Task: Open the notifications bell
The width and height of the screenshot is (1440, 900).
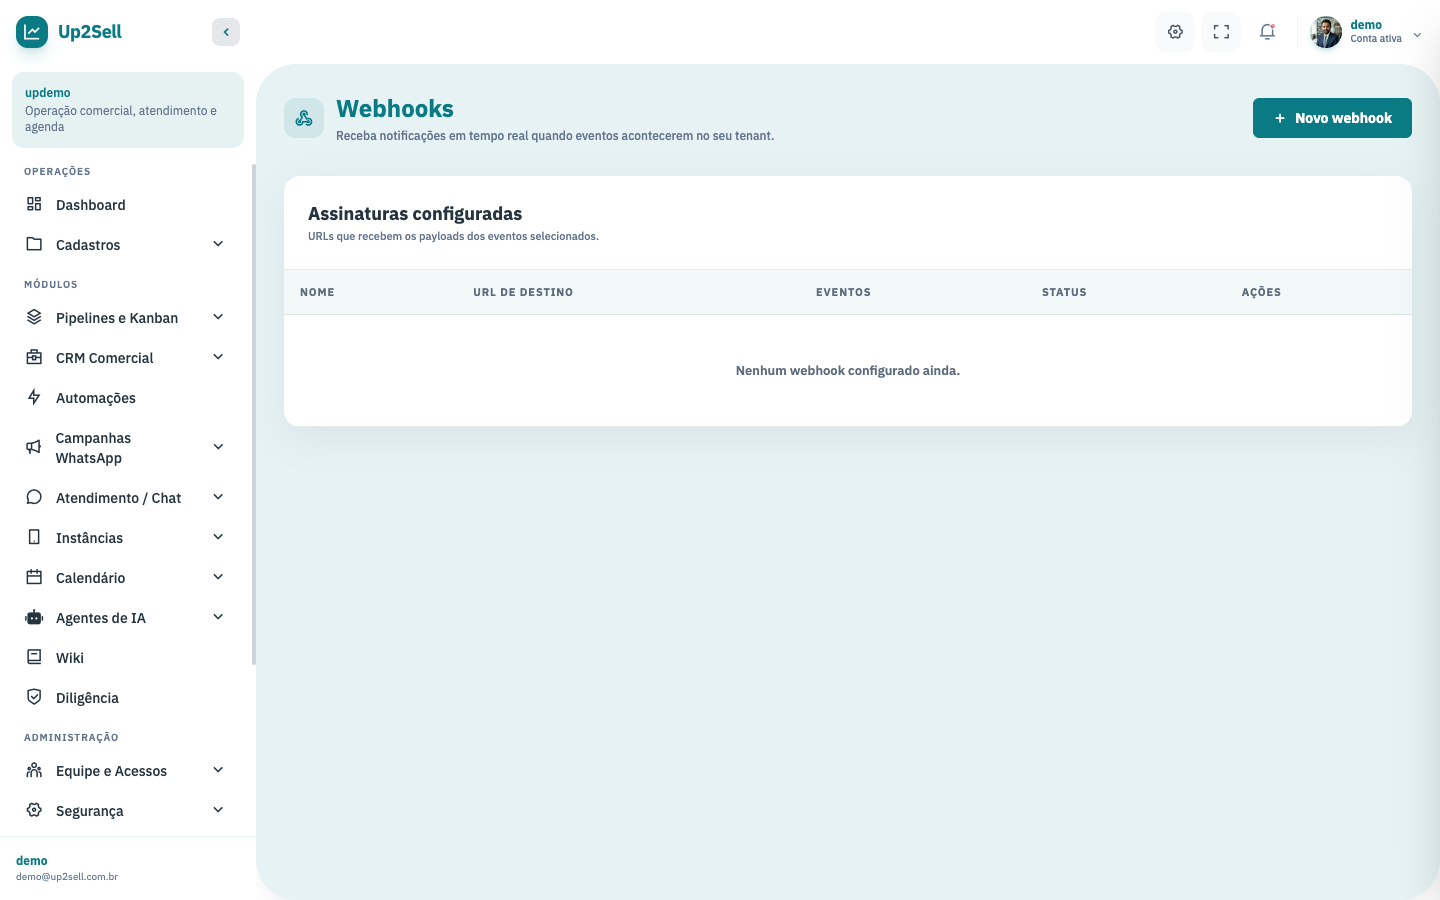Action: click(1267, 32)
